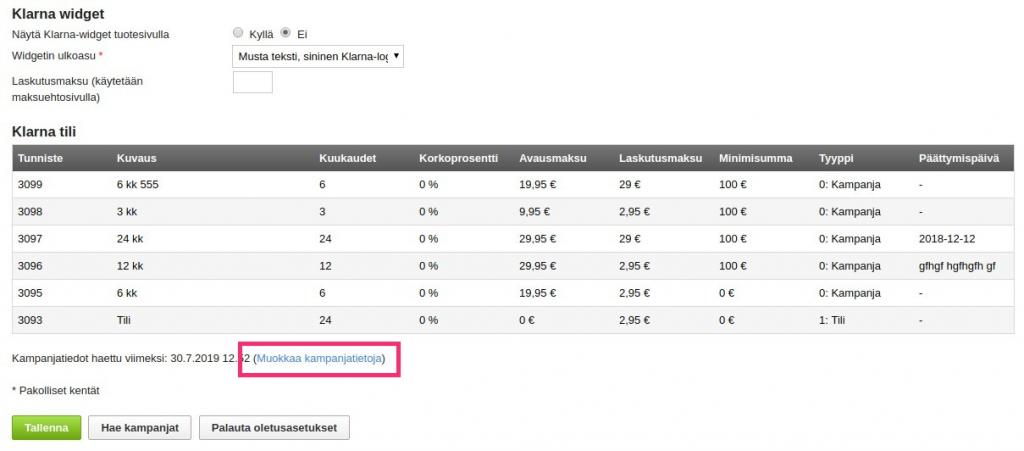This screenshot has height=451, width=1024.
Task: Save settings with the Tallenna button
Action: tap(46, 428)
